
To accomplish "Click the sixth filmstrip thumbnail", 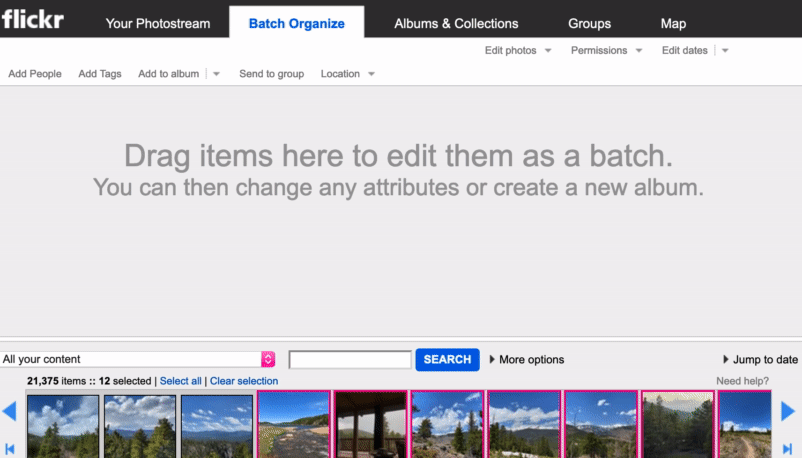I will 447,425.
